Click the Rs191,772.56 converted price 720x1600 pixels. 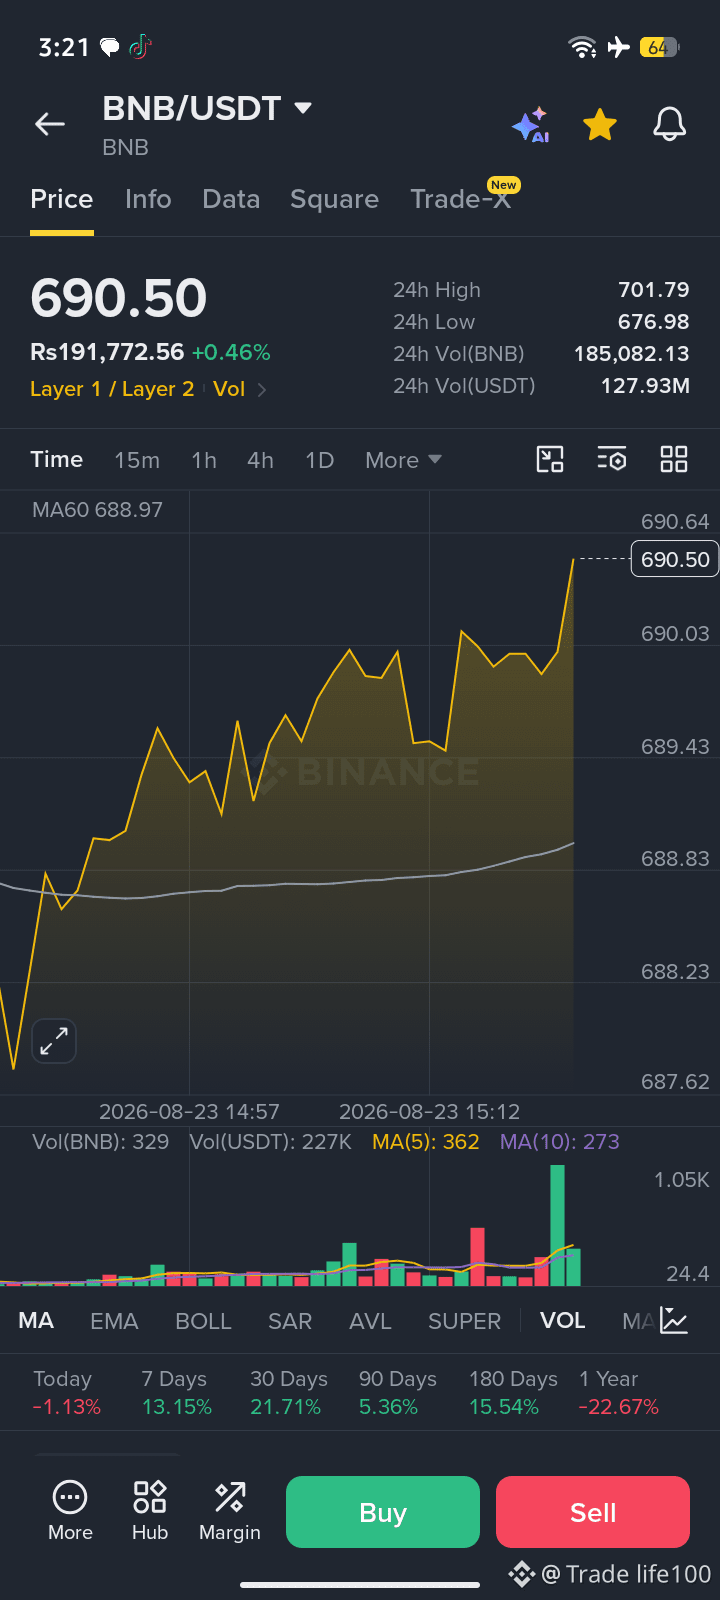(107, 352)
